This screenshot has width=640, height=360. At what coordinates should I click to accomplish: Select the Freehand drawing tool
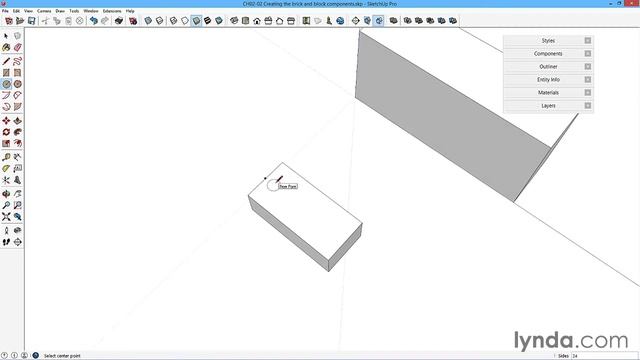(x=18, y=61)
